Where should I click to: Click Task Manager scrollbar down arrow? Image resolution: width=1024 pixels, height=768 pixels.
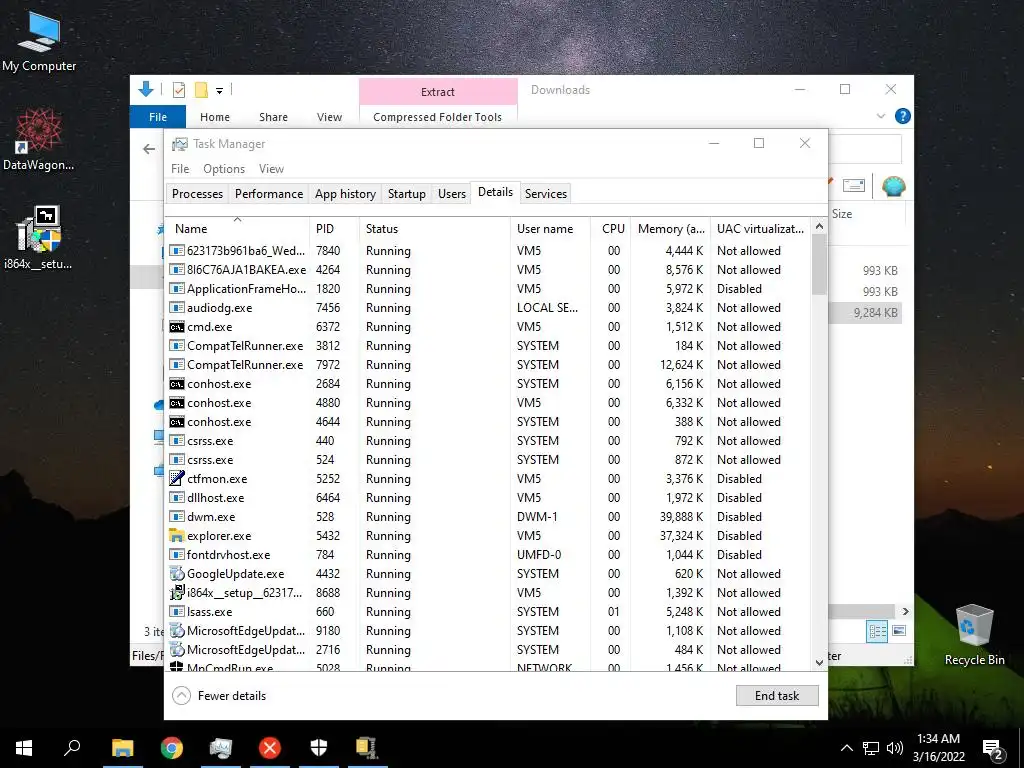pos(819,662)
